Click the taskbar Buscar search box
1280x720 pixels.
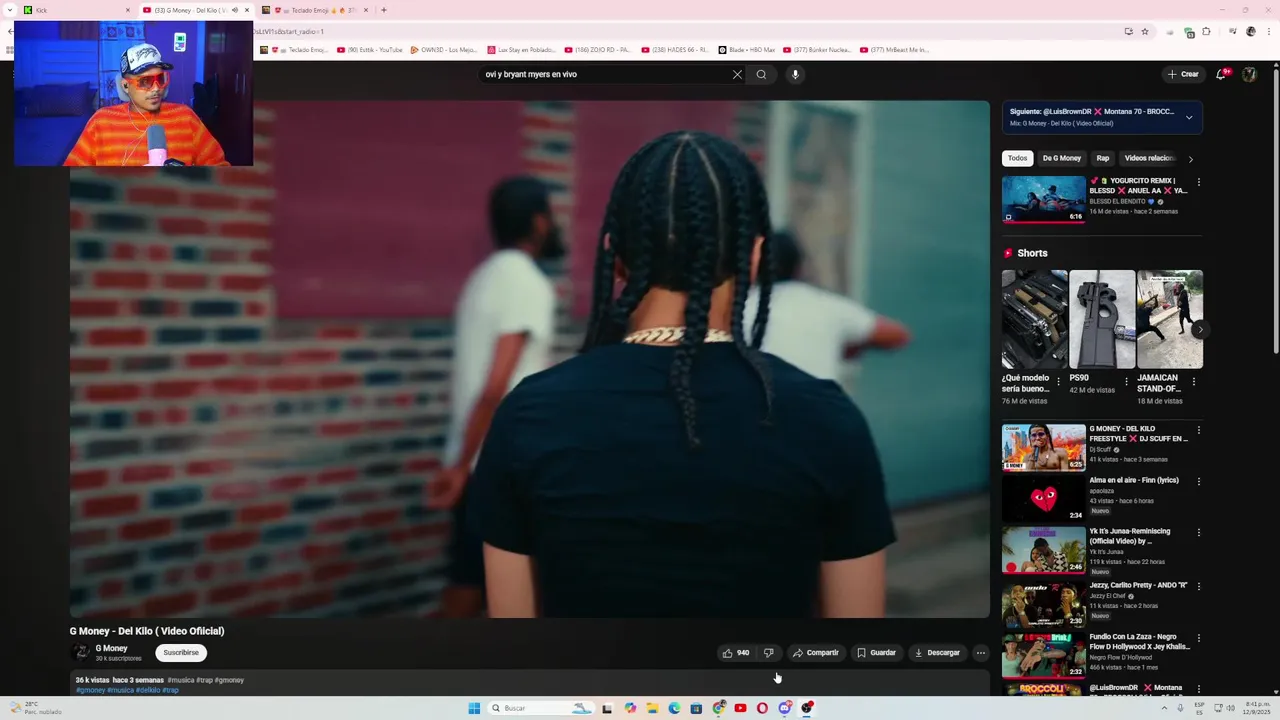pyautogui.click(x=541, y=708)
